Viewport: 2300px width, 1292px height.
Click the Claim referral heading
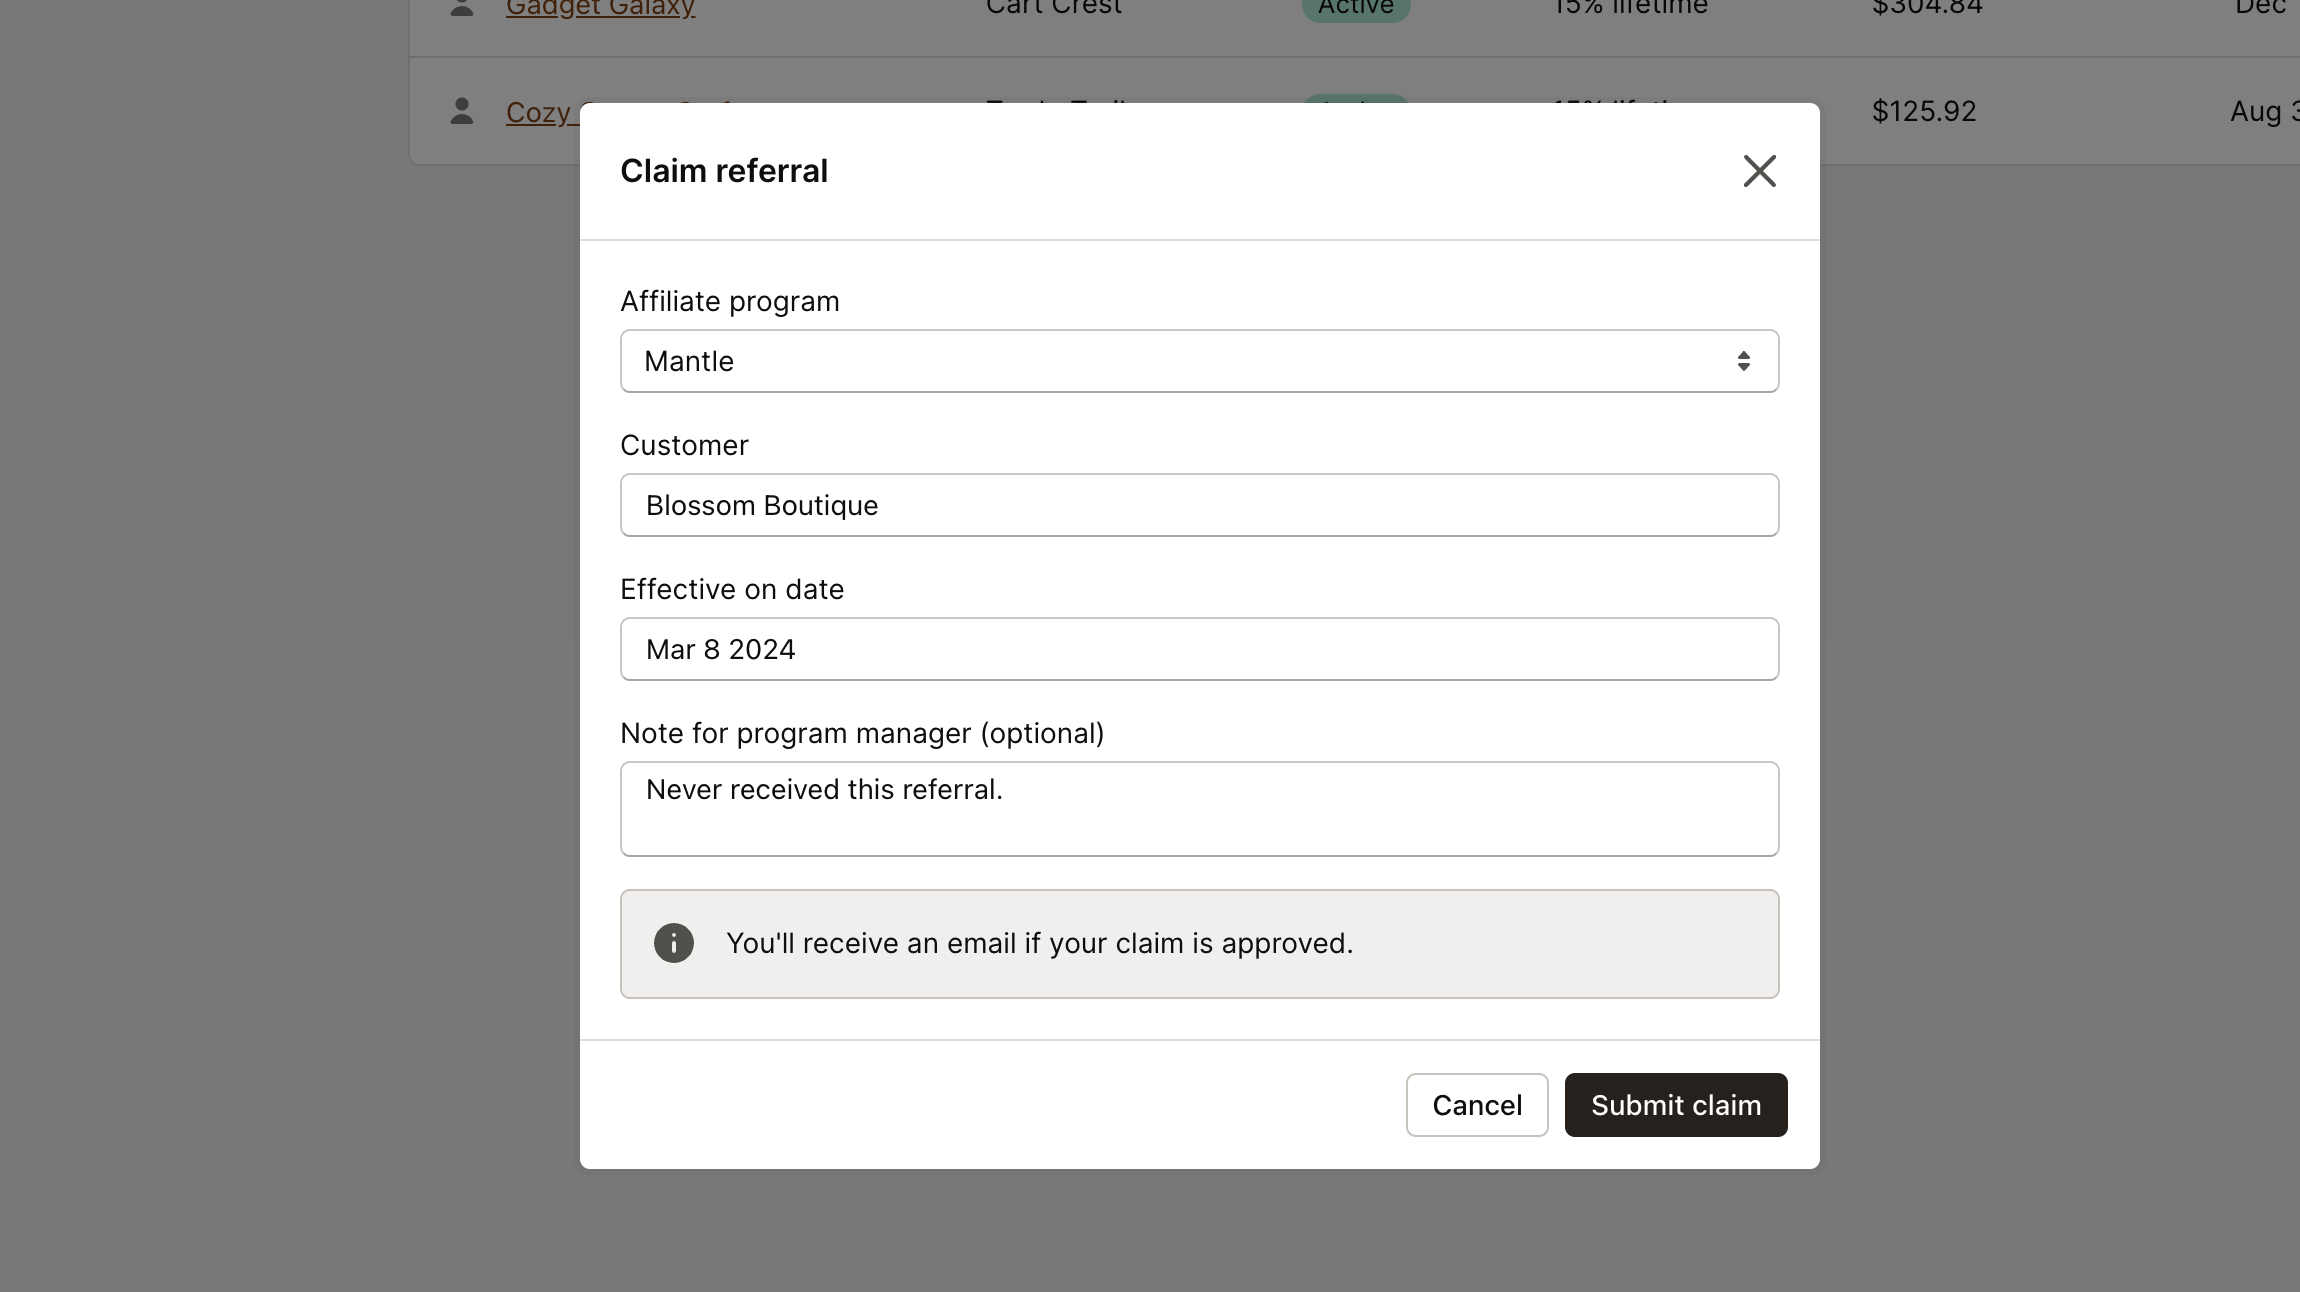(723, 170)
